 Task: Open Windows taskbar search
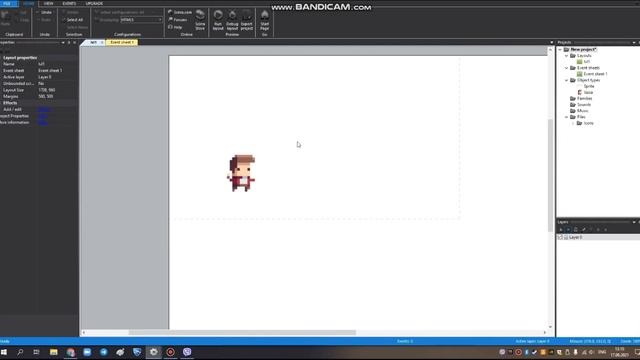(20, 352)
